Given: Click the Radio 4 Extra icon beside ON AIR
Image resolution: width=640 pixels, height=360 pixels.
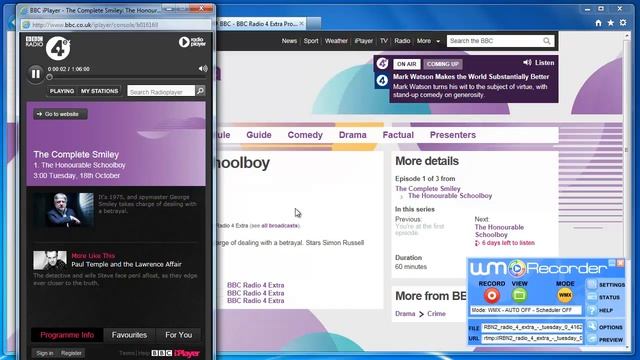Looking at the screenshot, I should [382, 63].
